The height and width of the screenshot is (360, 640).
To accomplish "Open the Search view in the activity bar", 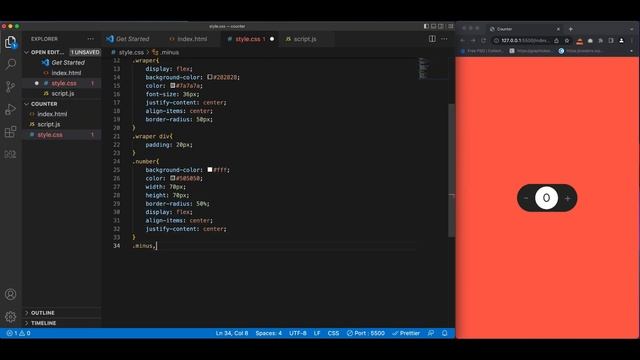I will tap(11, 64).
